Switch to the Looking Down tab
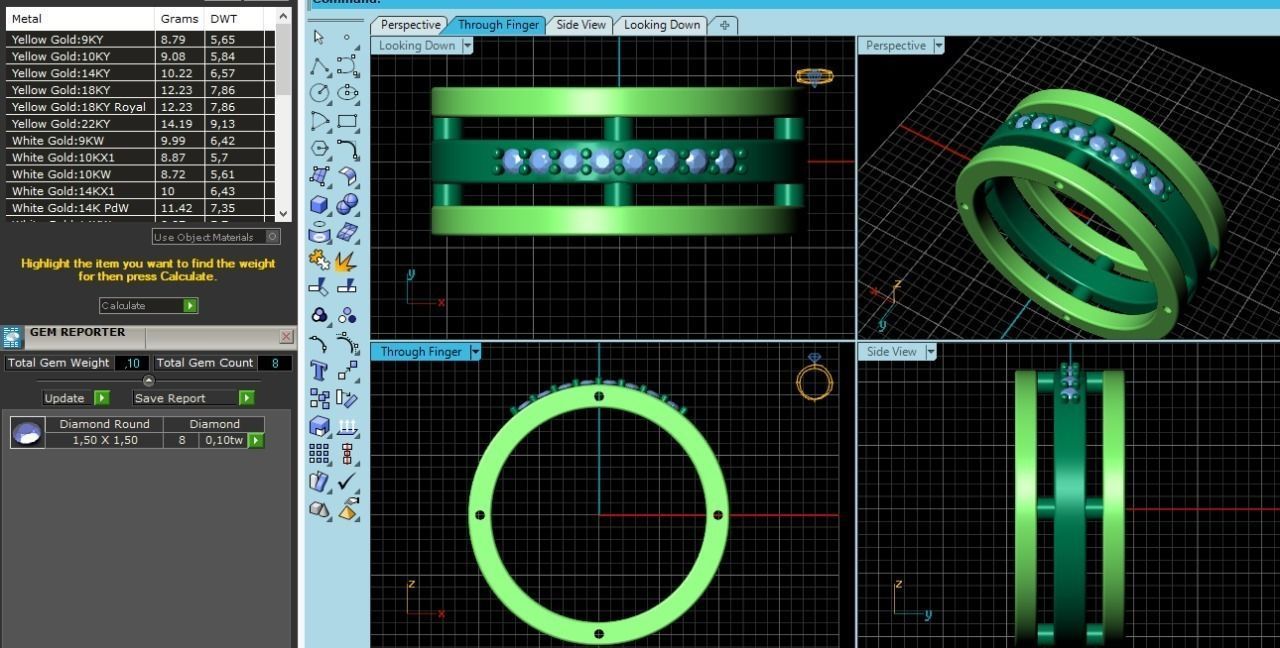The image size is (1280, 648). point(662,25)
